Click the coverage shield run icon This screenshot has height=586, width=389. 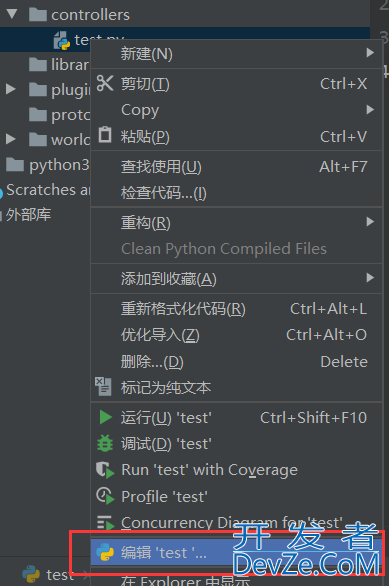[105, 470]
